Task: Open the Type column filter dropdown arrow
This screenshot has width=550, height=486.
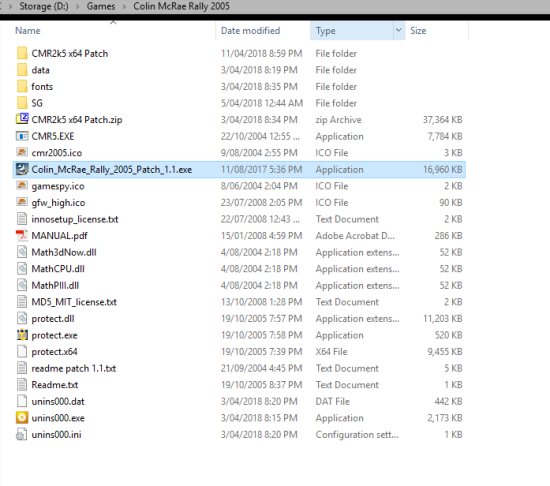Action: pyautogui.click(x=399, y=31)
